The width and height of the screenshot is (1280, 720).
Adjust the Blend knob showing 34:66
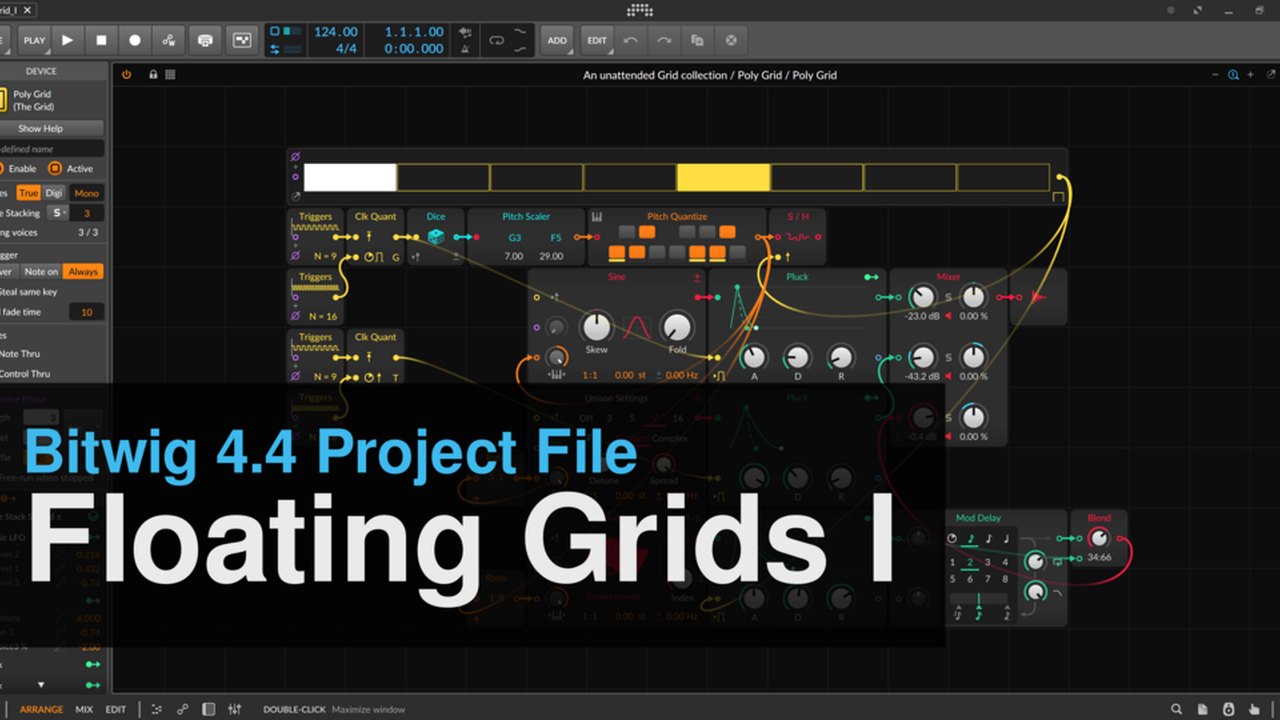coord(1099,538)
